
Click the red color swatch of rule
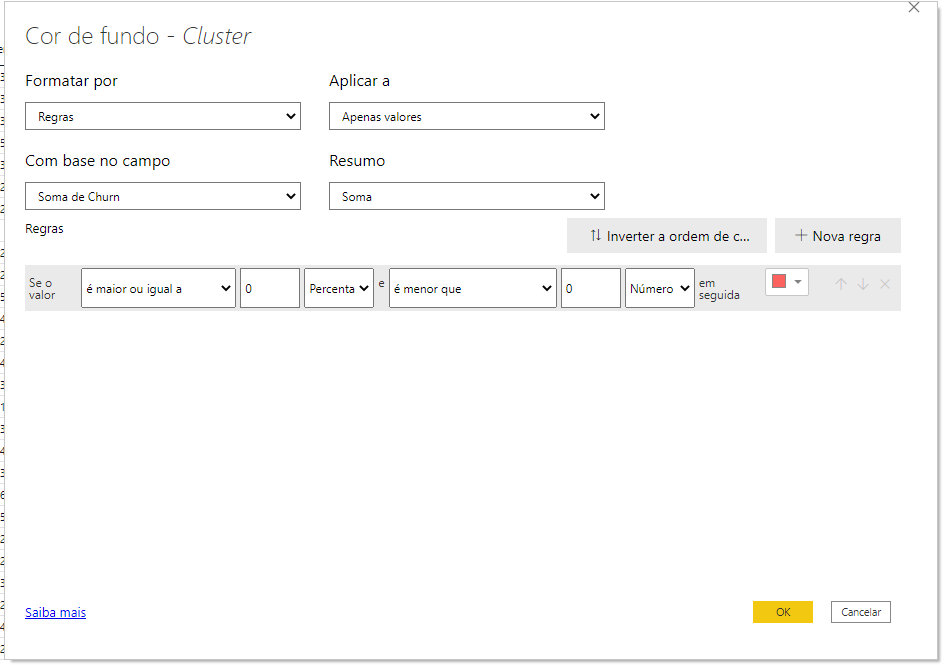point(779,282)
